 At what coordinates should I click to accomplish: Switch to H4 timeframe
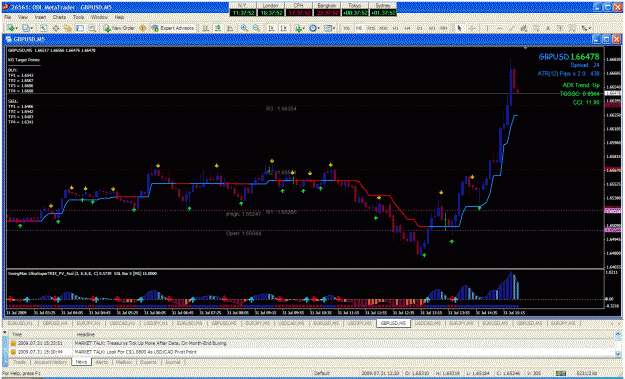[x=407, y=28]
